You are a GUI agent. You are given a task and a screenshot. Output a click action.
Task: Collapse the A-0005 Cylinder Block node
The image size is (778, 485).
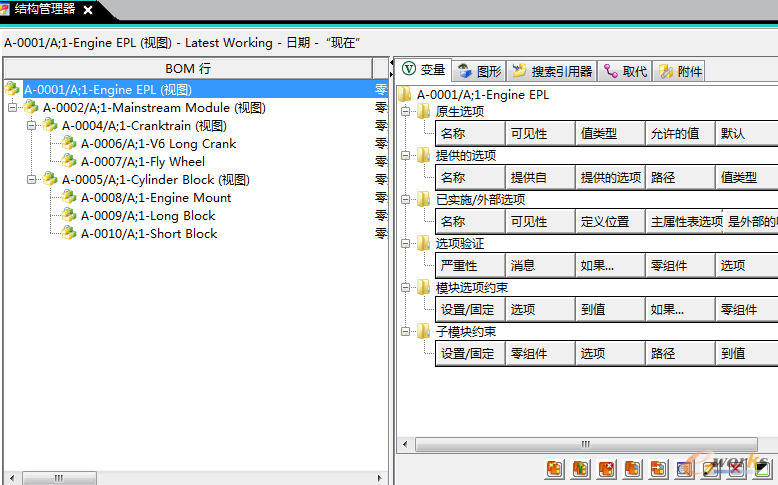[x=32, y=180]
